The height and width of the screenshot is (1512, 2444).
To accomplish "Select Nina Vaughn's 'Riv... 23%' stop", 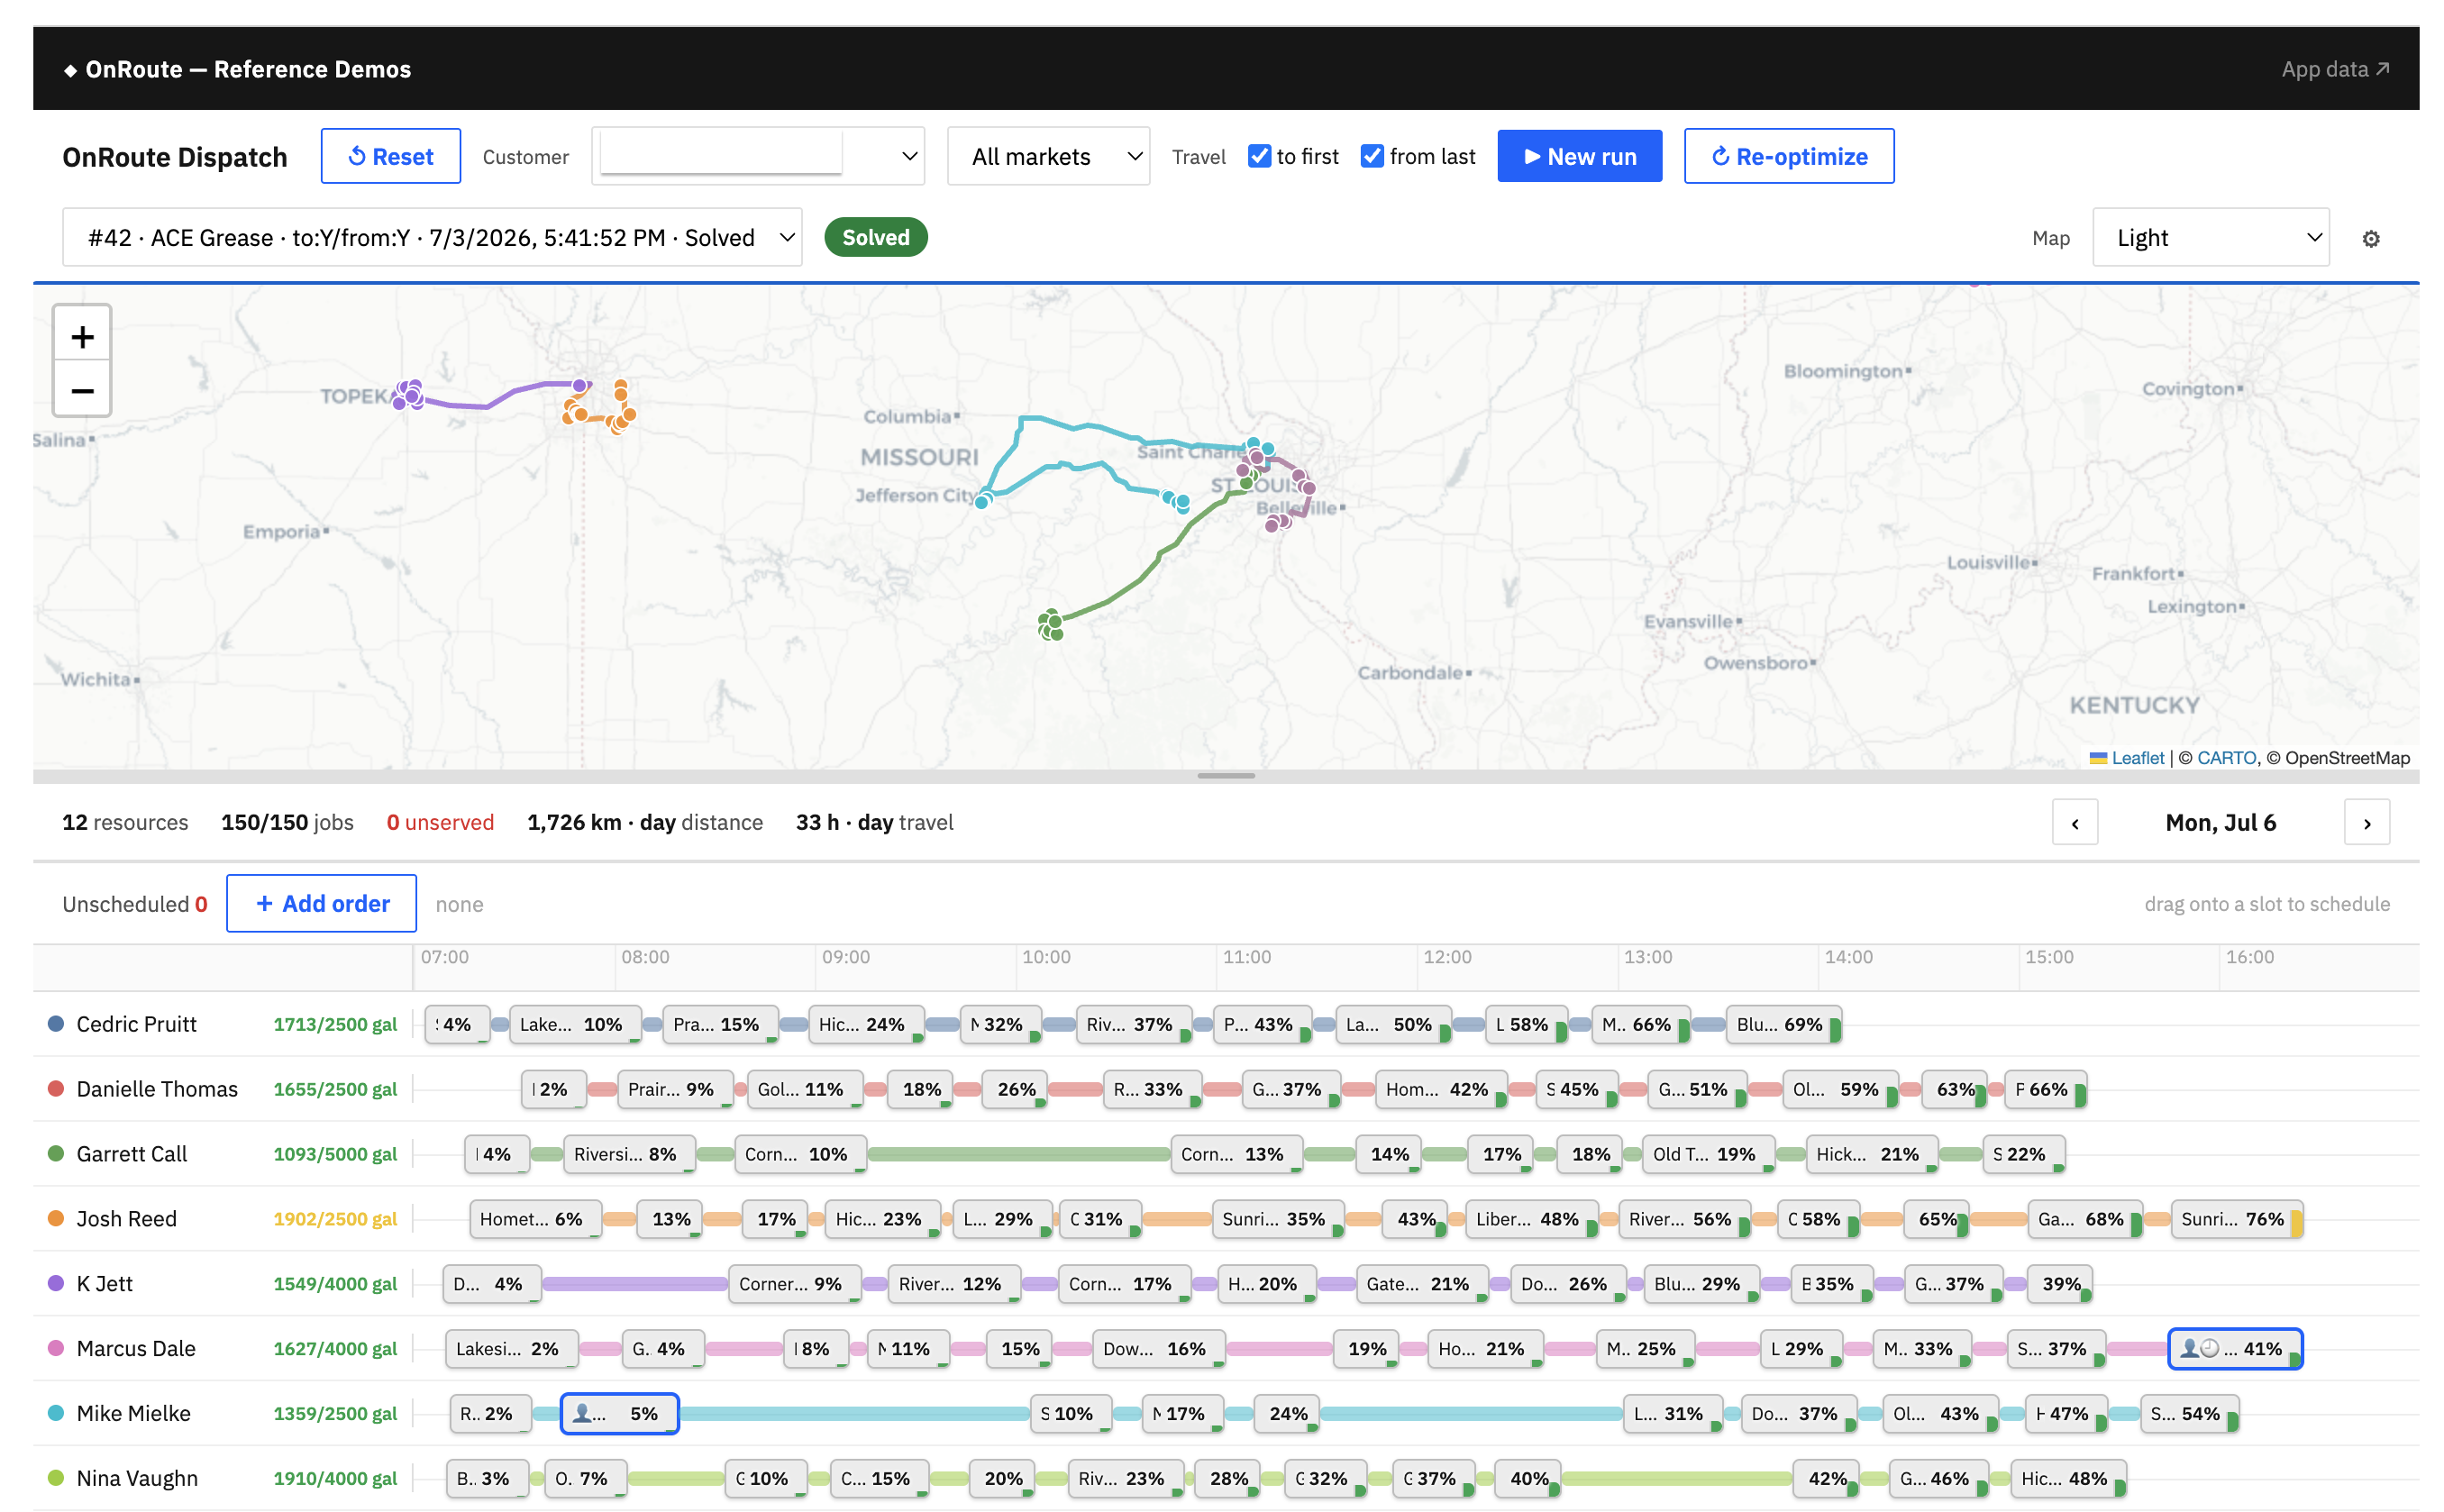I will click(1125, 1479).
